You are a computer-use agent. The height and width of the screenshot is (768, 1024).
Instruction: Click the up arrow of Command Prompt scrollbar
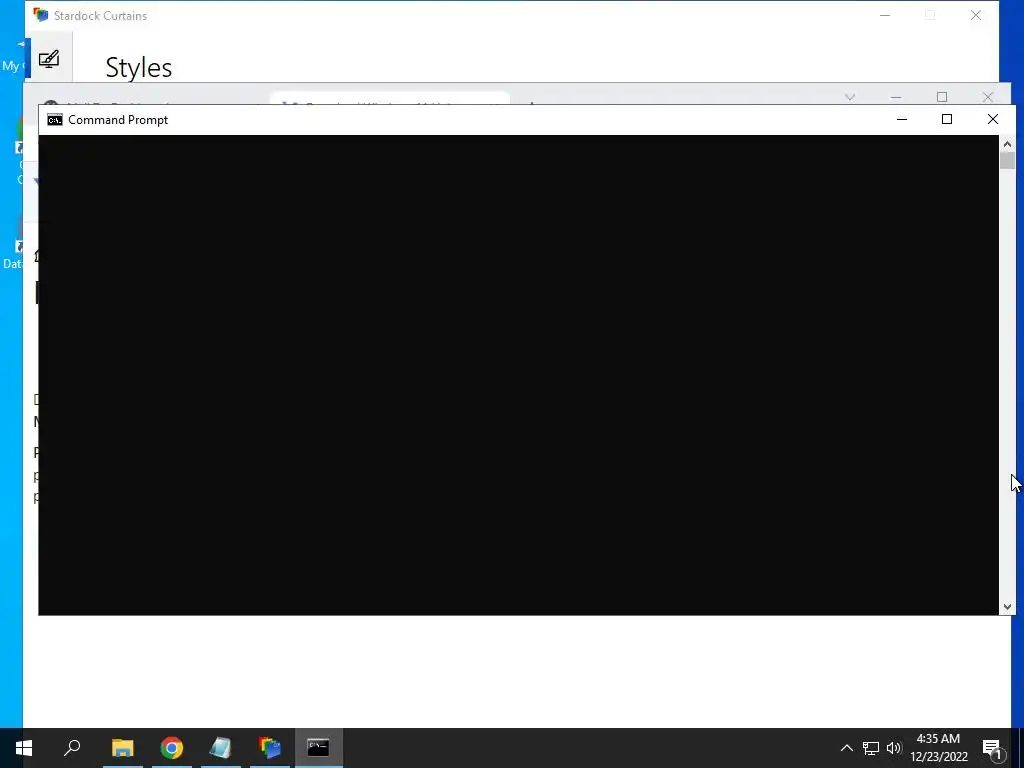tap(1007, 144)
